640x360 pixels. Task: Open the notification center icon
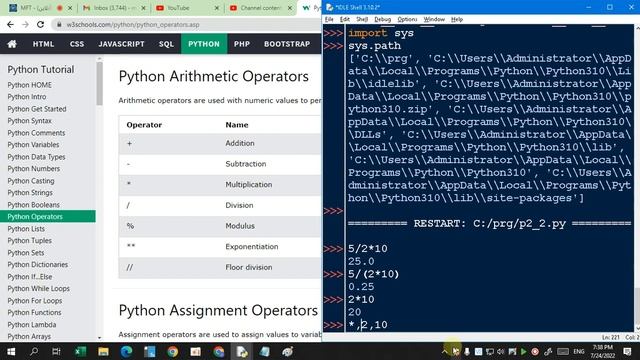(627, 351)
